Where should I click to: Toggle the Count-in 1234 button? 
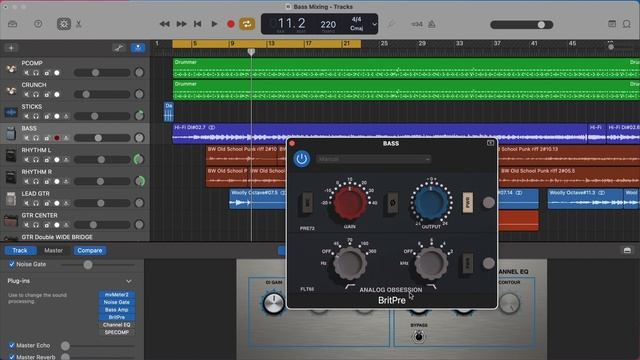pos(417,24)
